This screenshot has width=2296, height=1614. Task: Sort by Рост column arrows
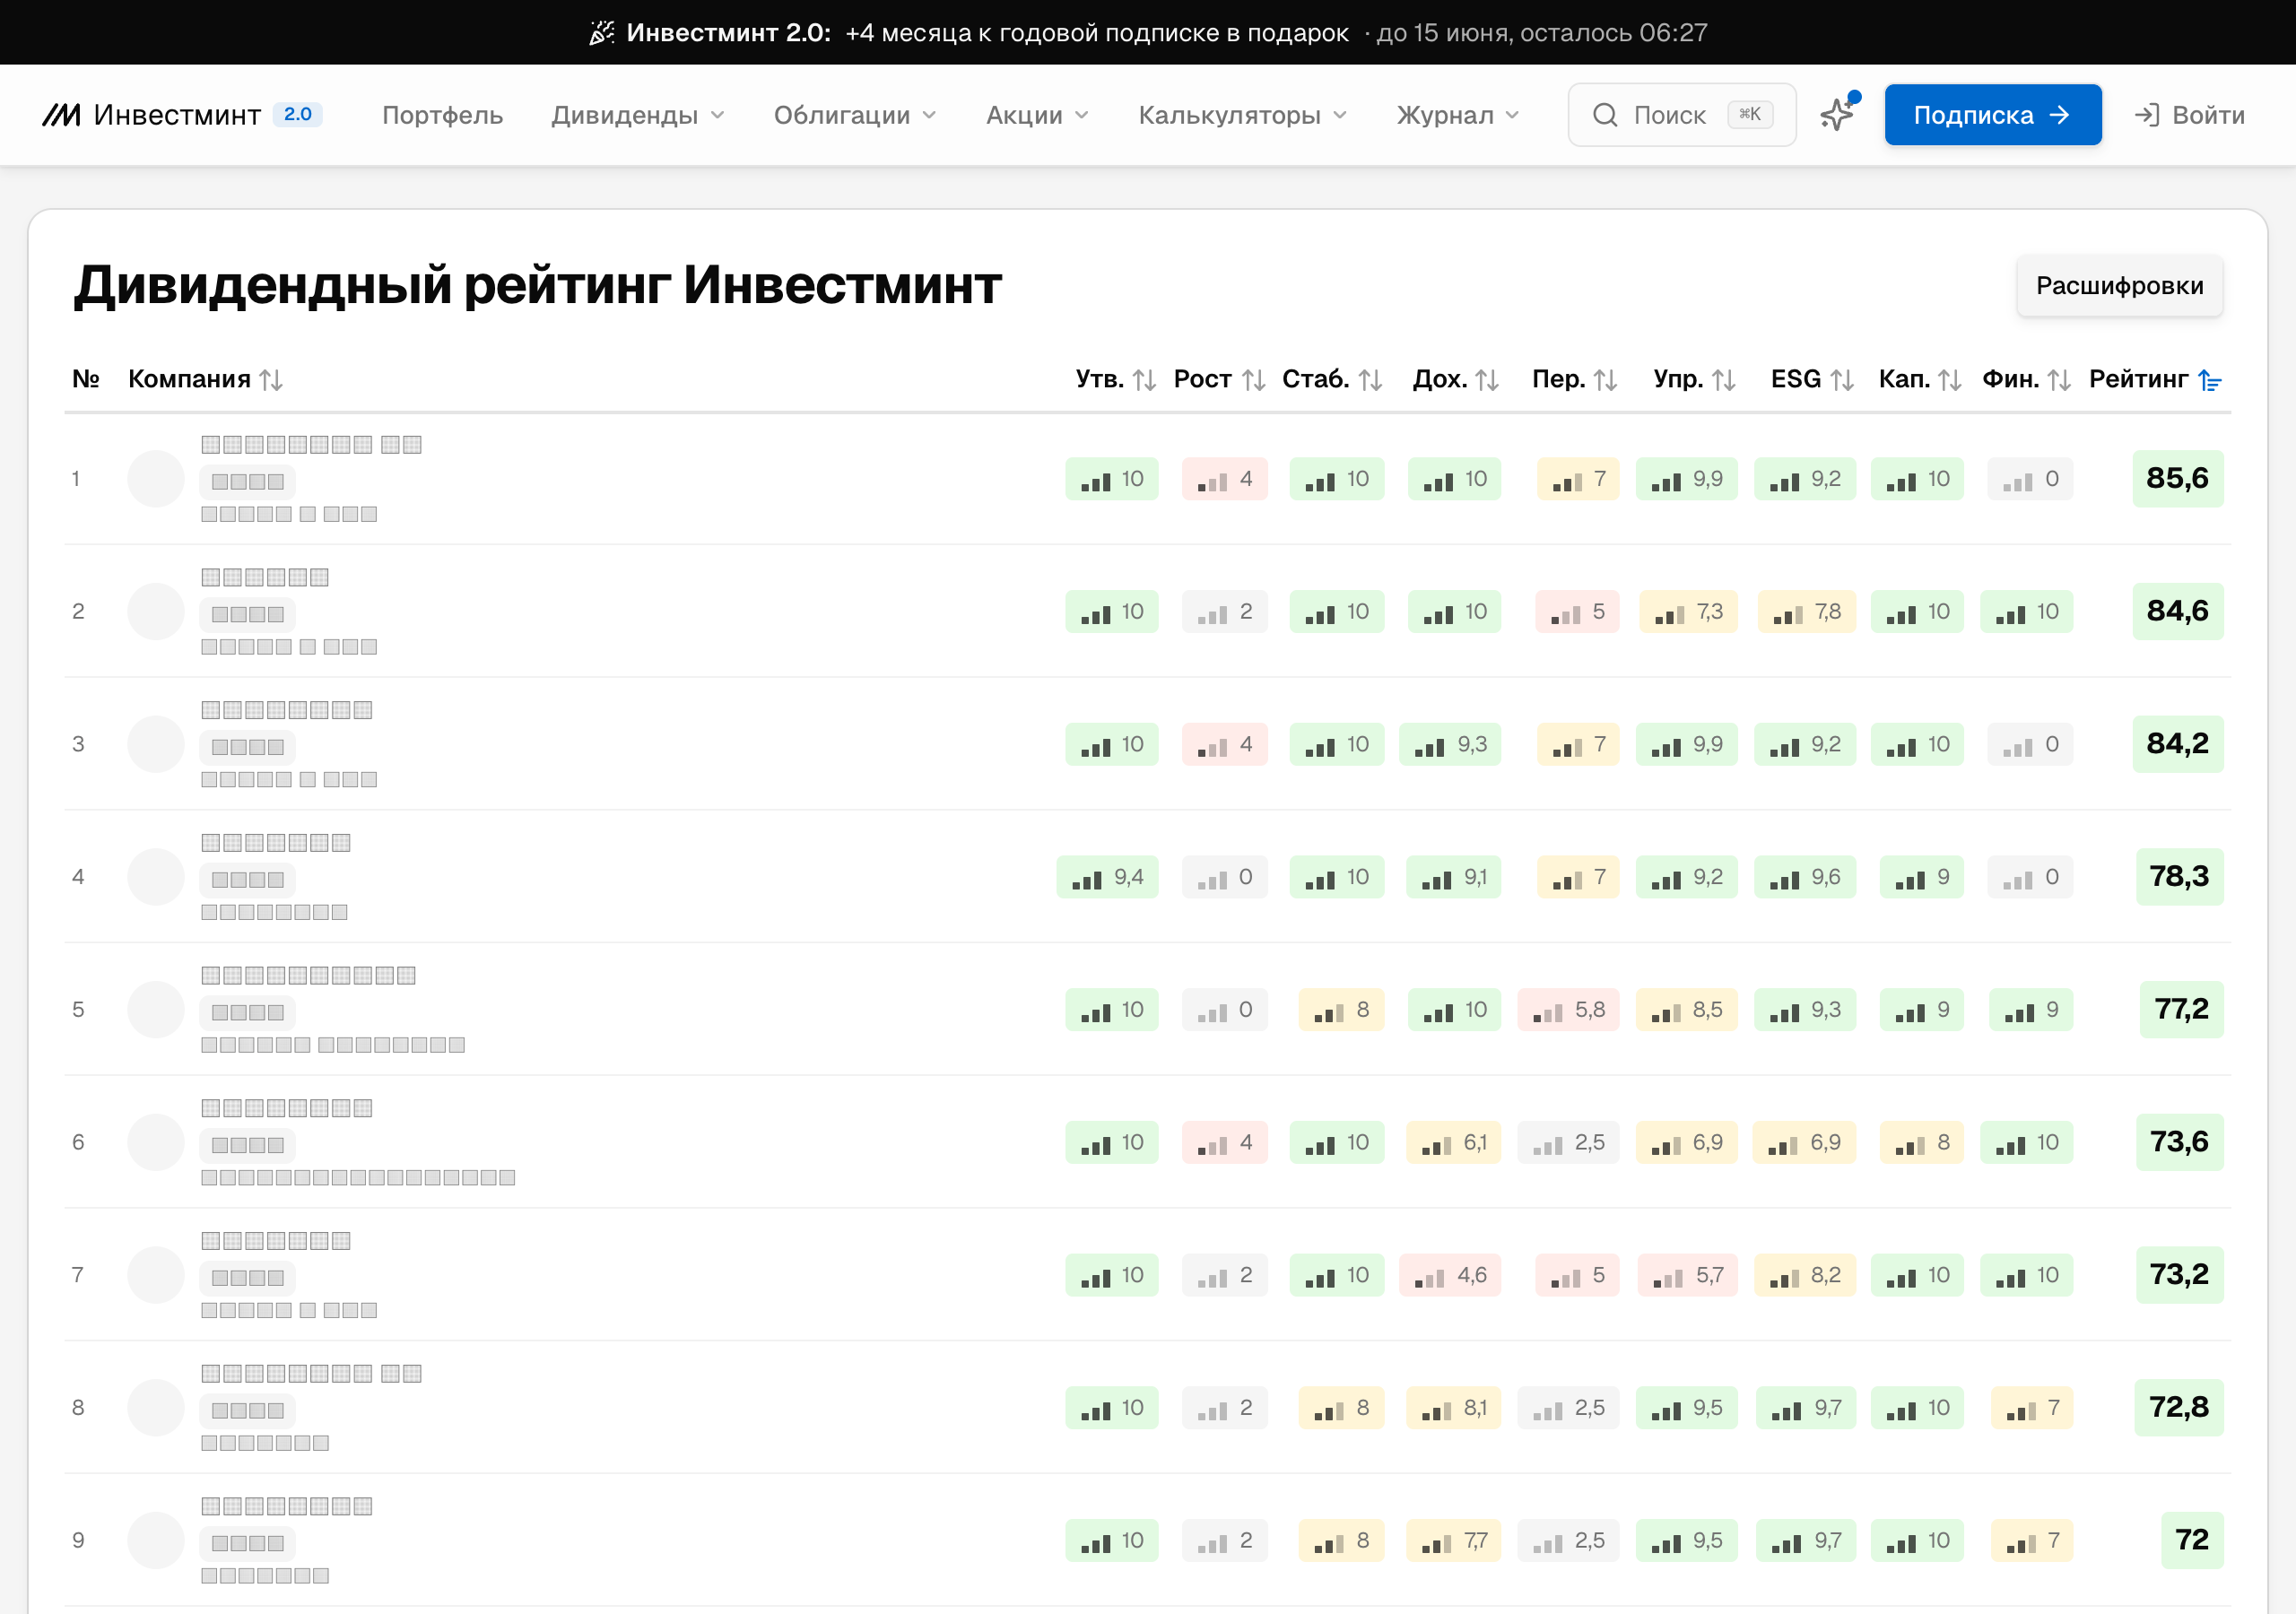point(1254,380)
